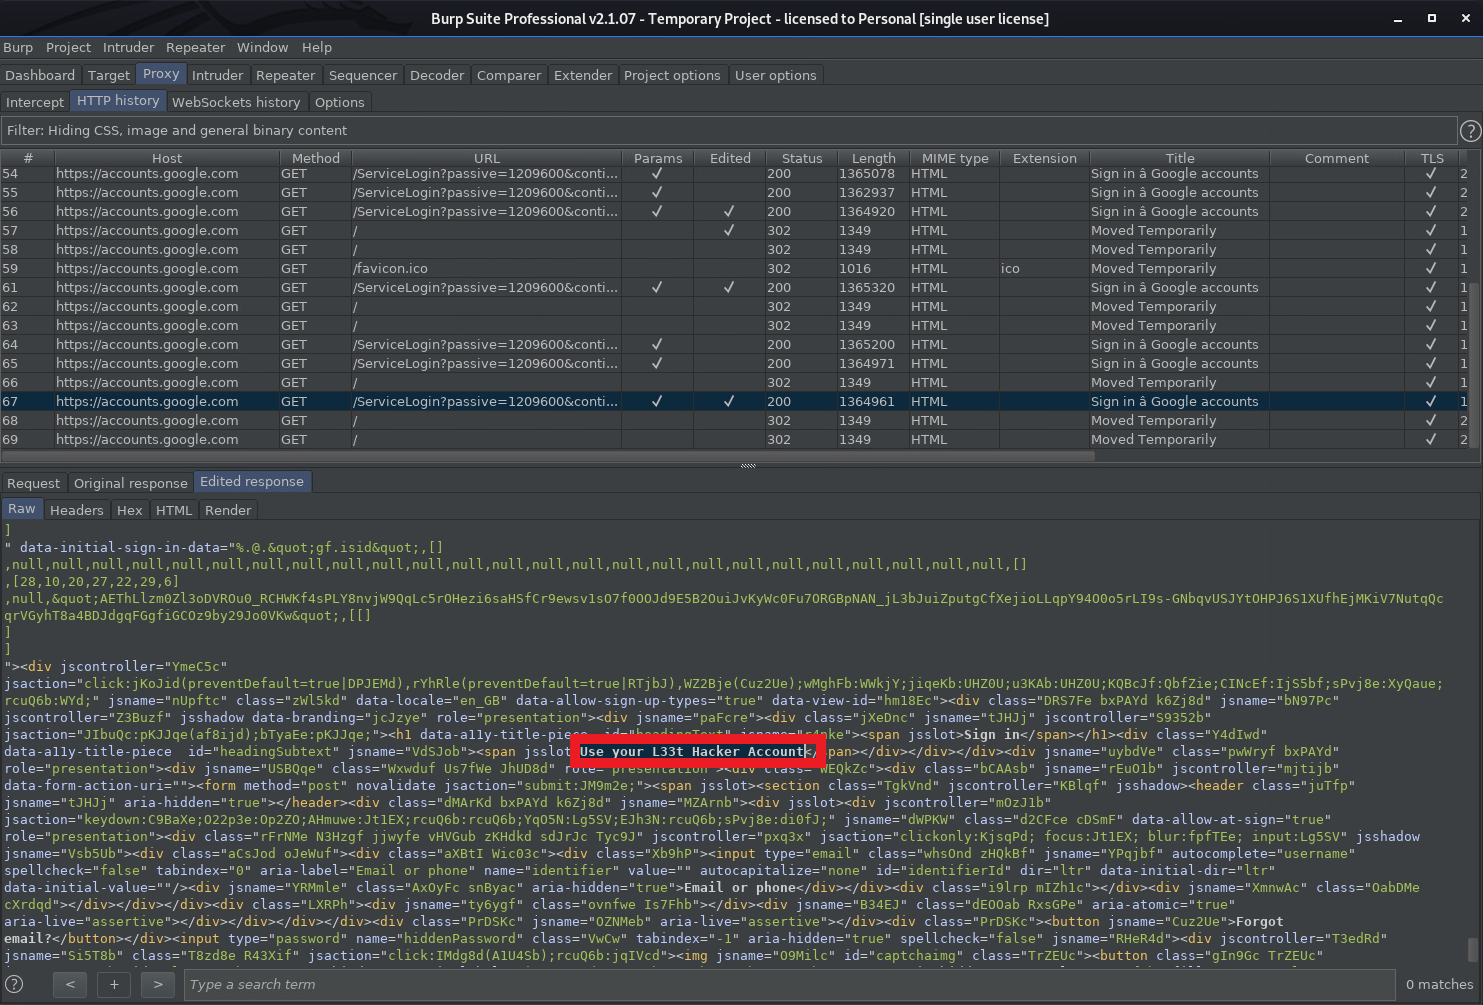Viewport: 1483px width, 1005px height.
Task: Sort history by the Method column
Action: pyautogui.click(x=316, y=158)
